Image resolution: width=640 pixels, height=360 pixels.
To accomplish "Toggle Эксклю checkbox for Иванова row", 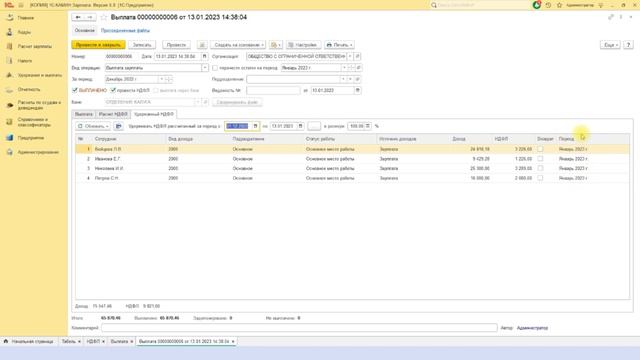I will [x=540, y=159].
